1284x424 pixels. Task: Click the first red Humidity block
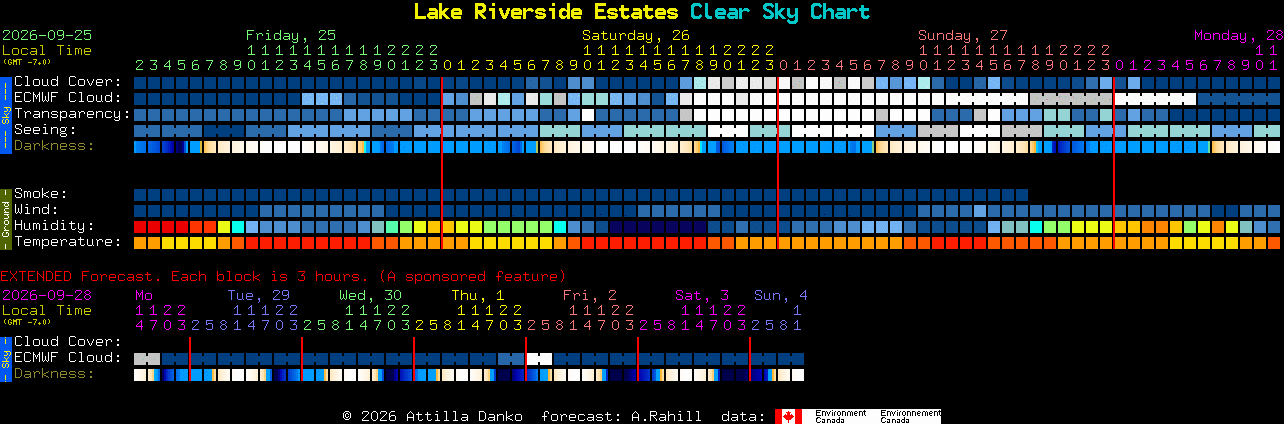click(x=140, y=227)
